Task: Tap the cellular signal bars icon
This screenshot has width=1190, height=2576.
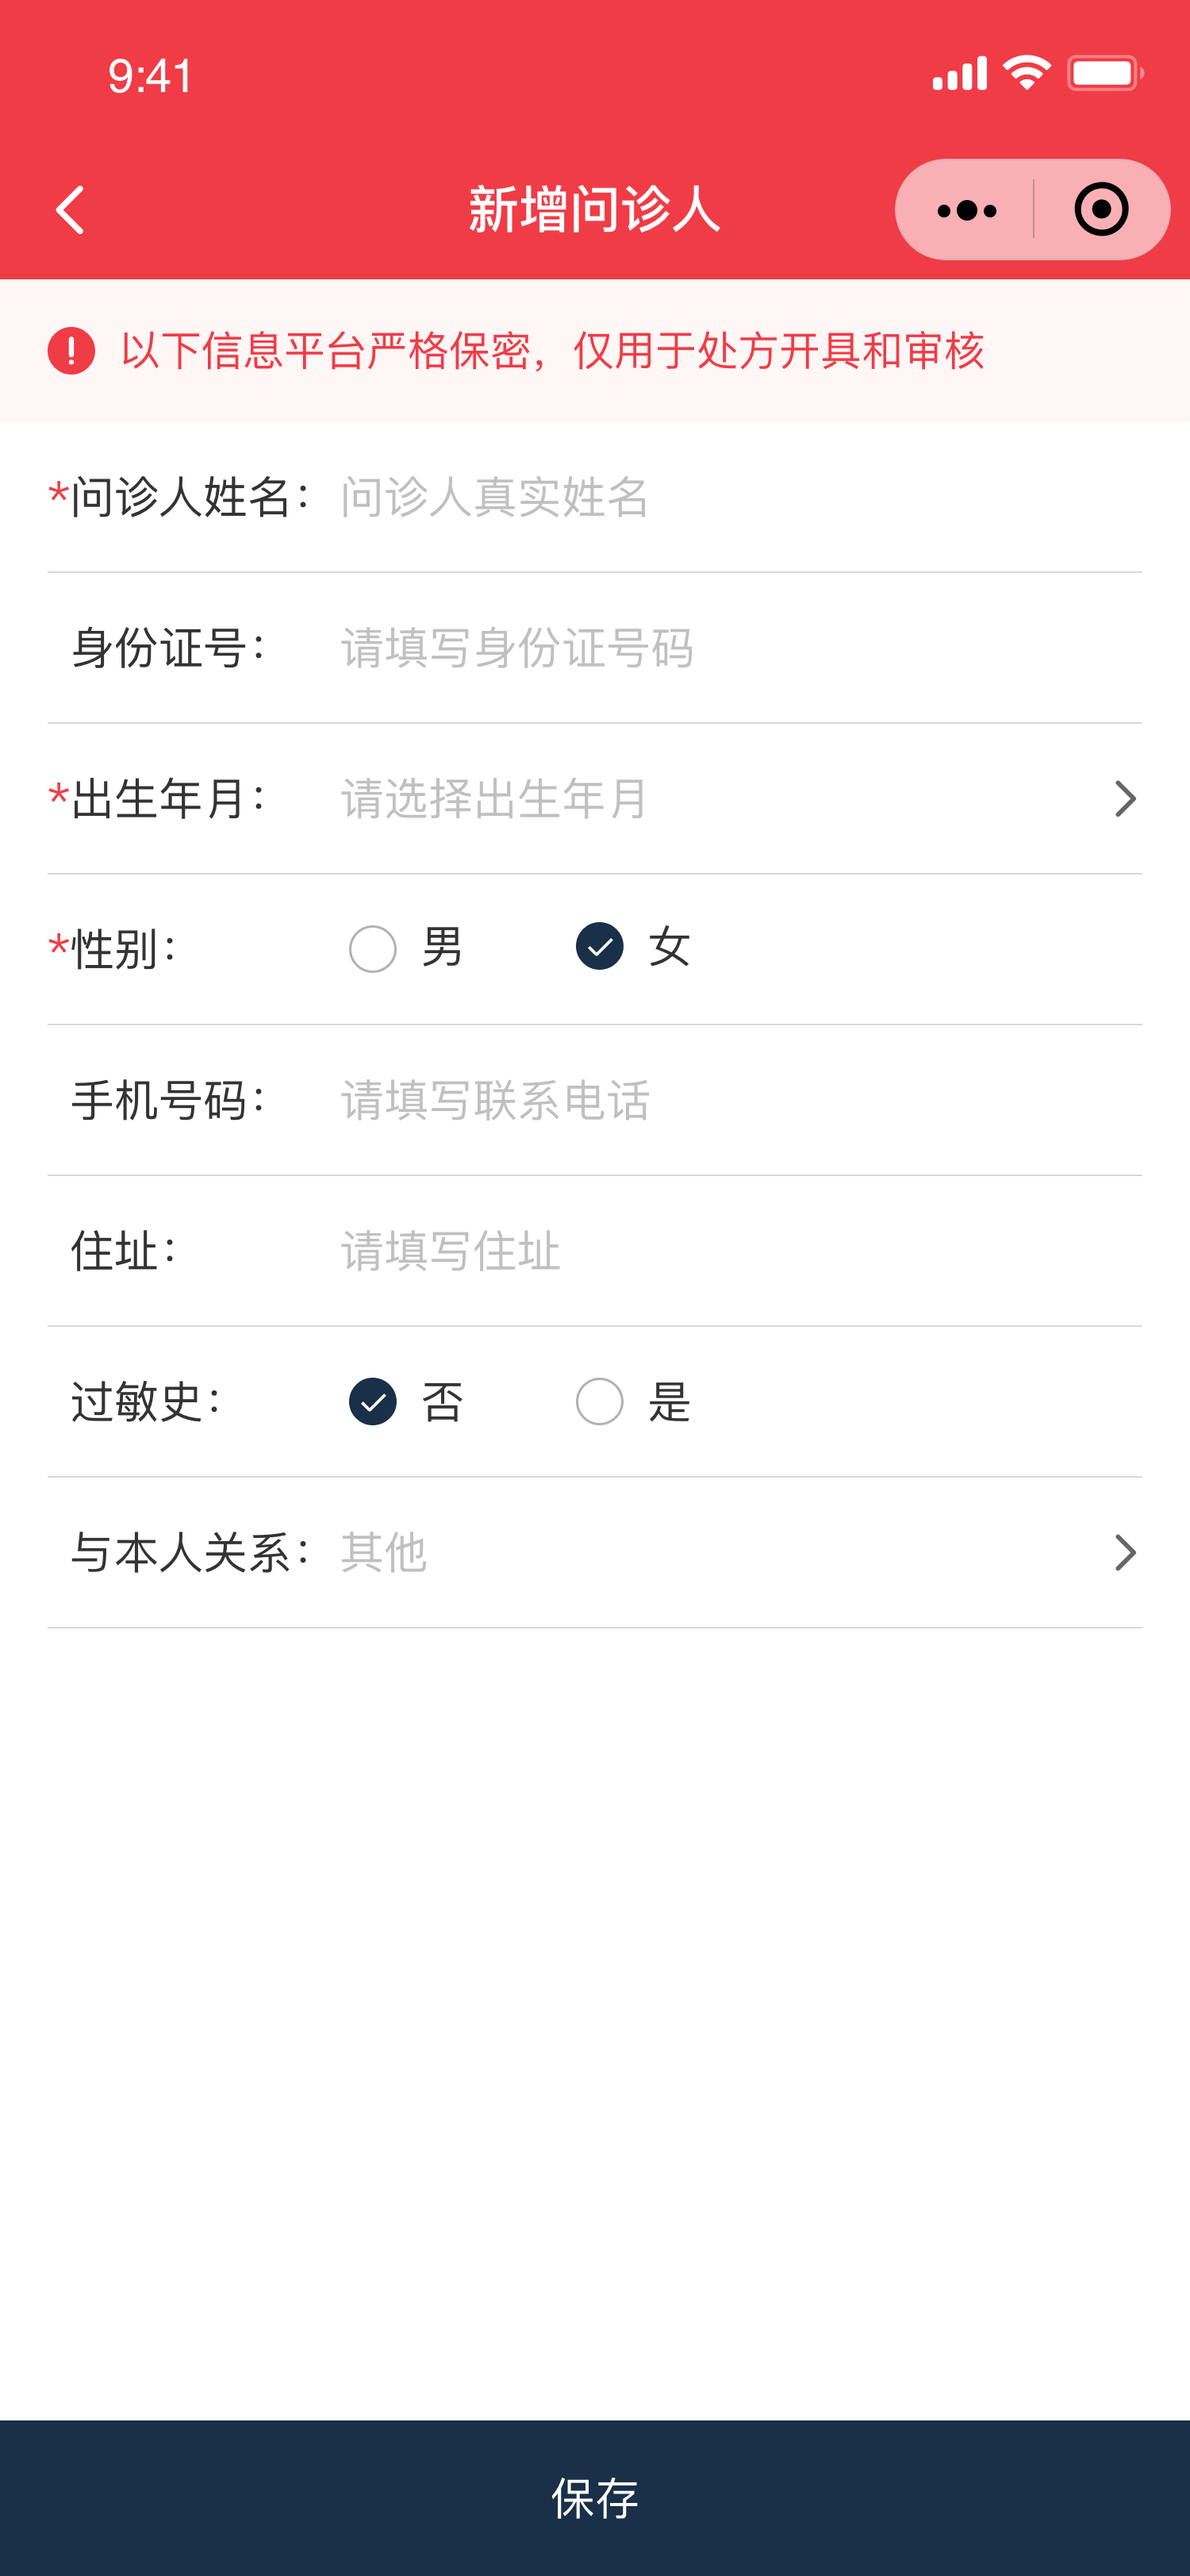Action: (x=959, y=74)
